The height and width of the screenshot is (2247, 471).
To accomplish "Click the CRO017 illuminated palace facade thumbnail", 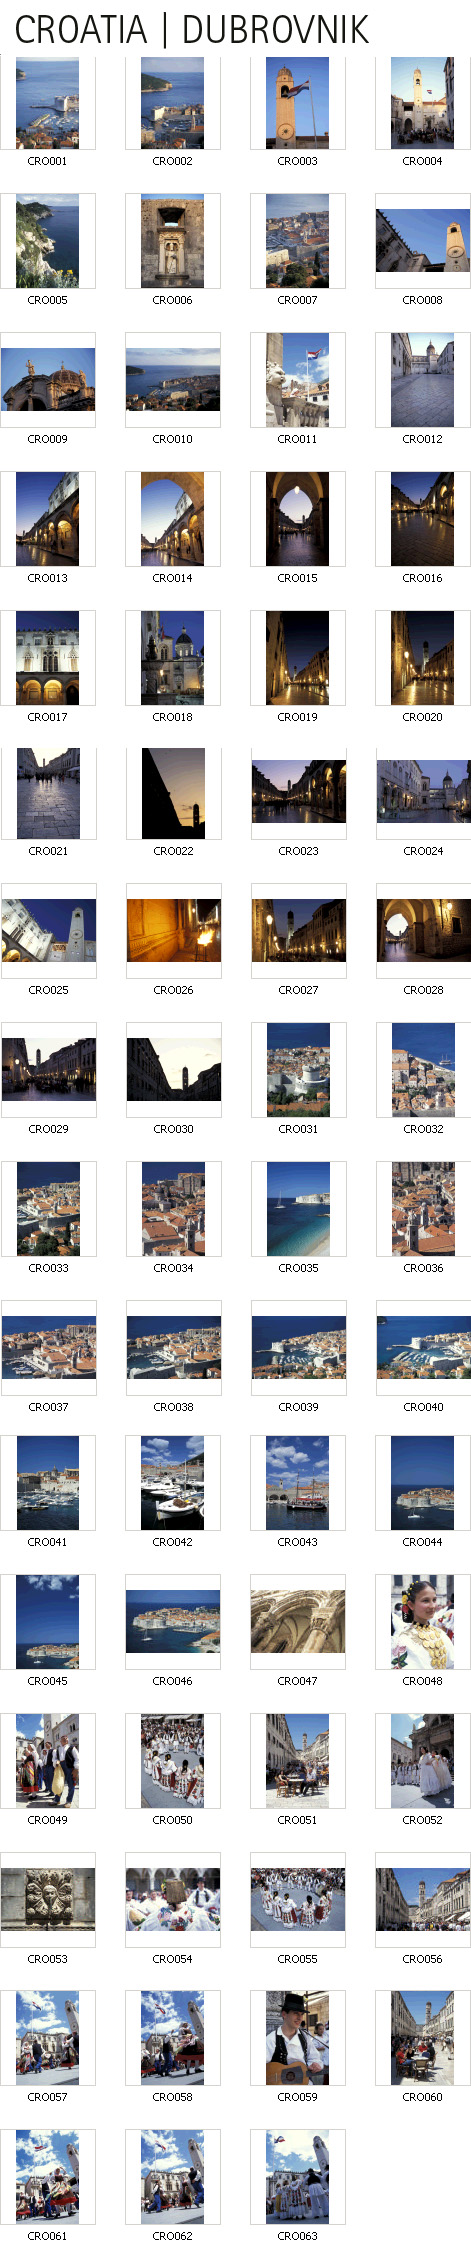I will [47, 658].
